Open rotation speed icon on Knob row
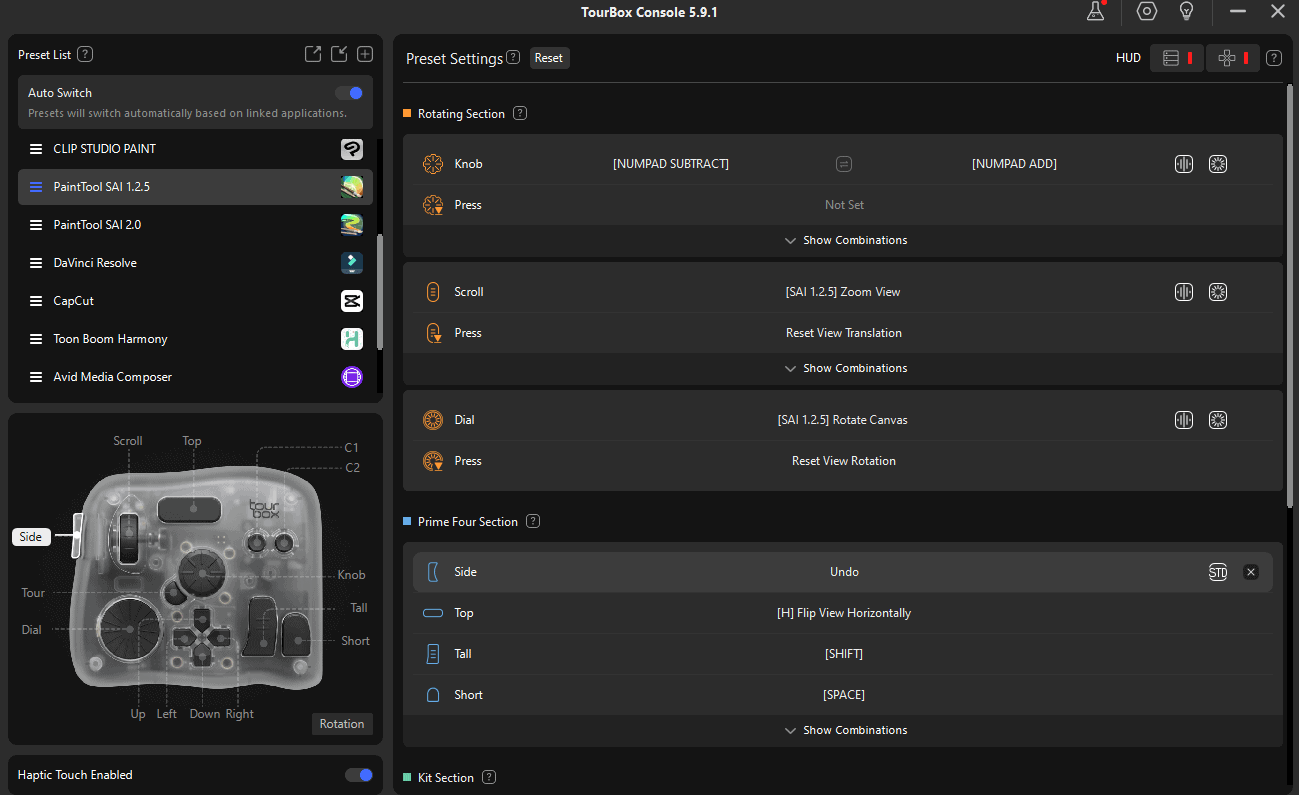Screen dimensions: 1299x795 [x=1217, y=164]
